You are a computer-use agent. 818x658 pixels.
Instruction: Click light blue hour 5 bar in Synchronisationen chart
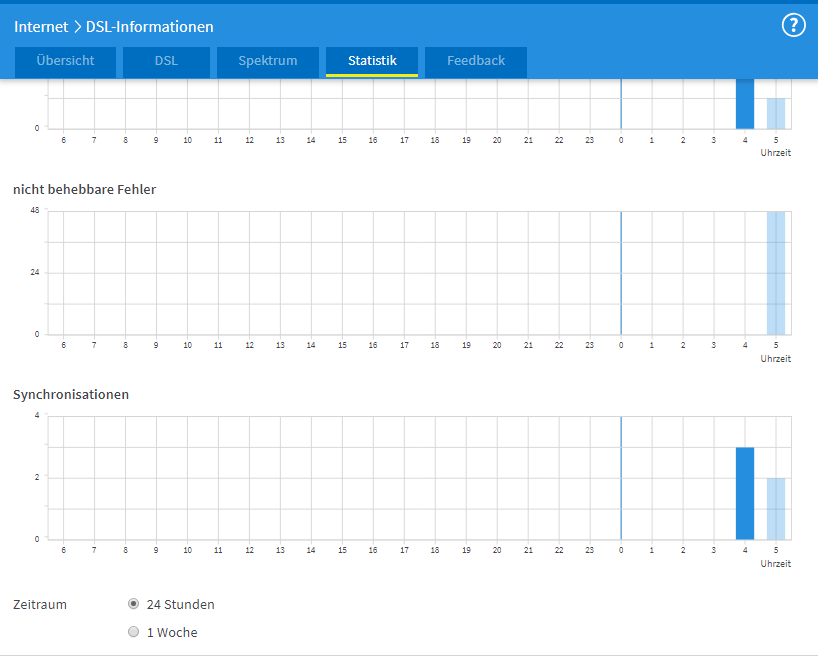(x=776, y=508)
